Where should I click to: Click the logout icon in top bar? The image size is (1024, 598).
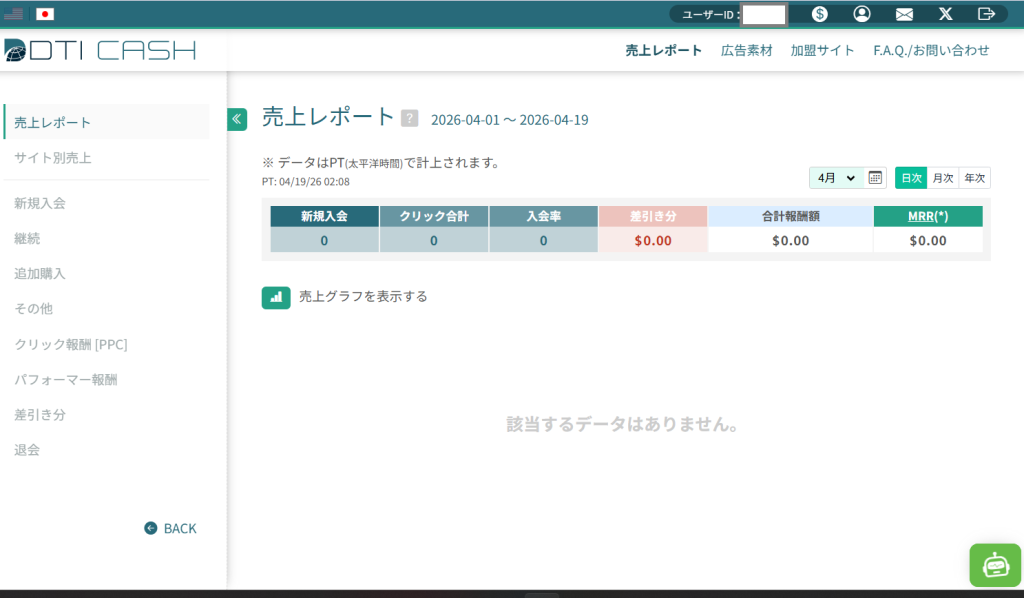[x=986, y=14]
